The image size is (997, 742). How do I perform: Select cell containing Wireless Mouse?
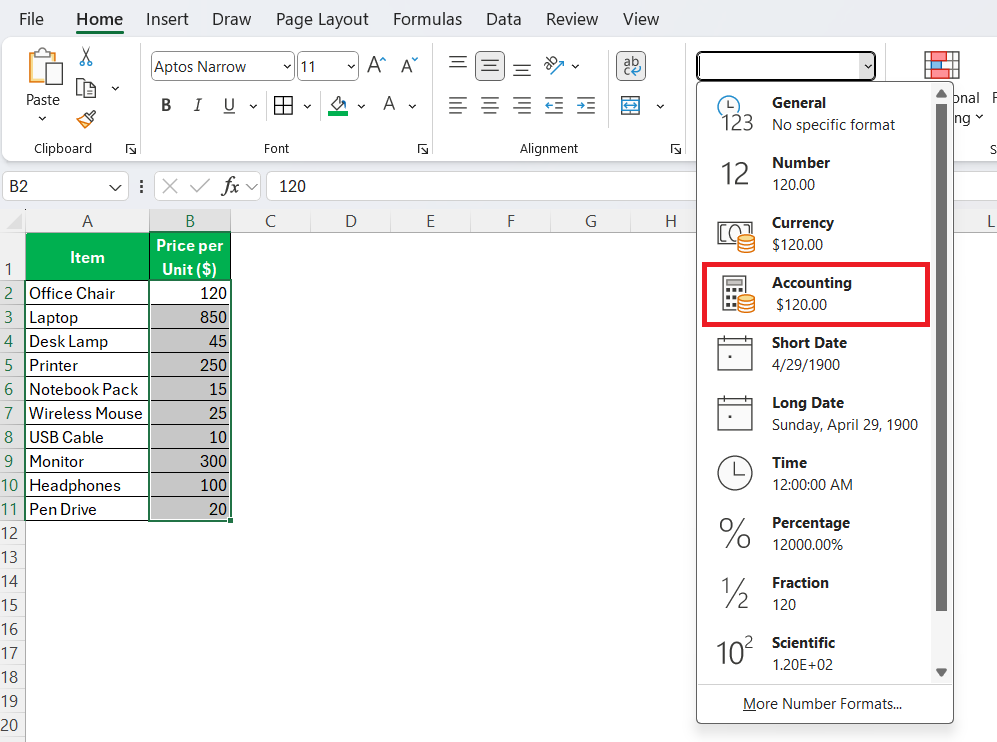click(87, 413)
